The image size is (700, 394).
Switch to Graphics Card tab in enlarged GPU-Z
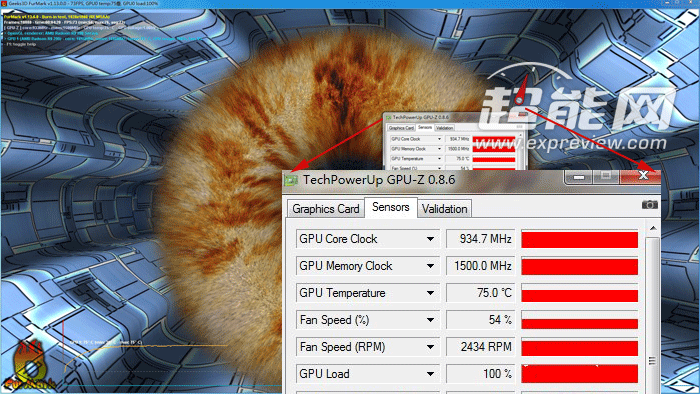(x=325, y=209)
